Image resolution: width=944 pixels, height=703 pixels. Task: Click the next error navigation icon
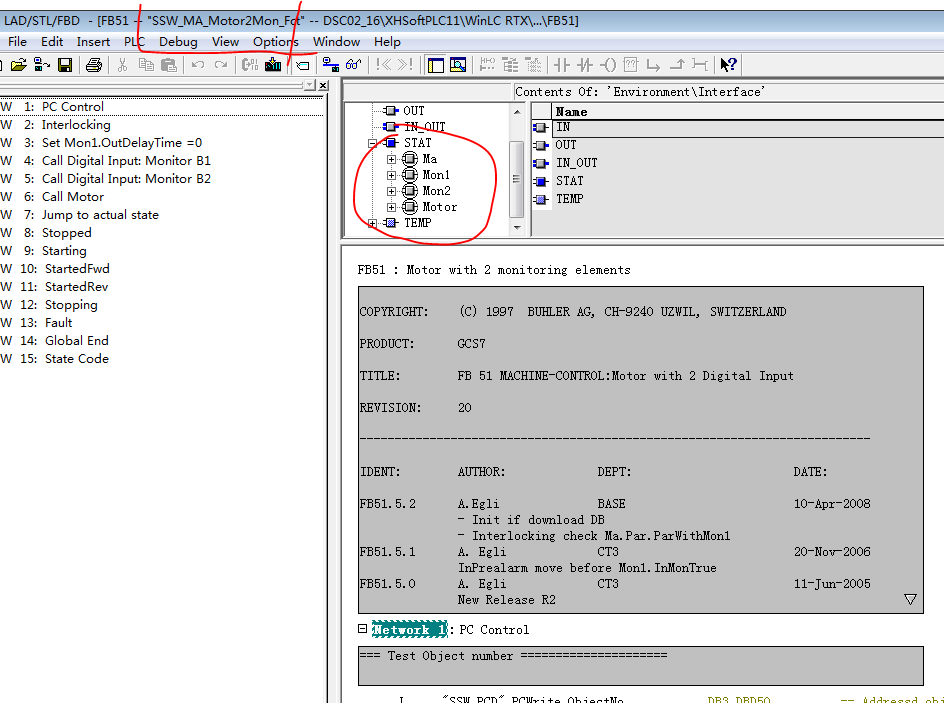point(405,65)
